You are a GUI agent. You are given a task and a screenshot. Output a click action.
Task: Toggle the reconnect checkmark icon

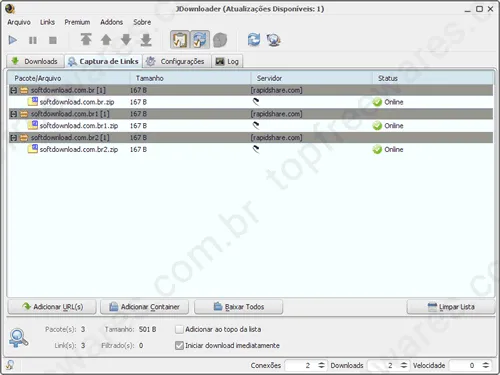(200, 40)
